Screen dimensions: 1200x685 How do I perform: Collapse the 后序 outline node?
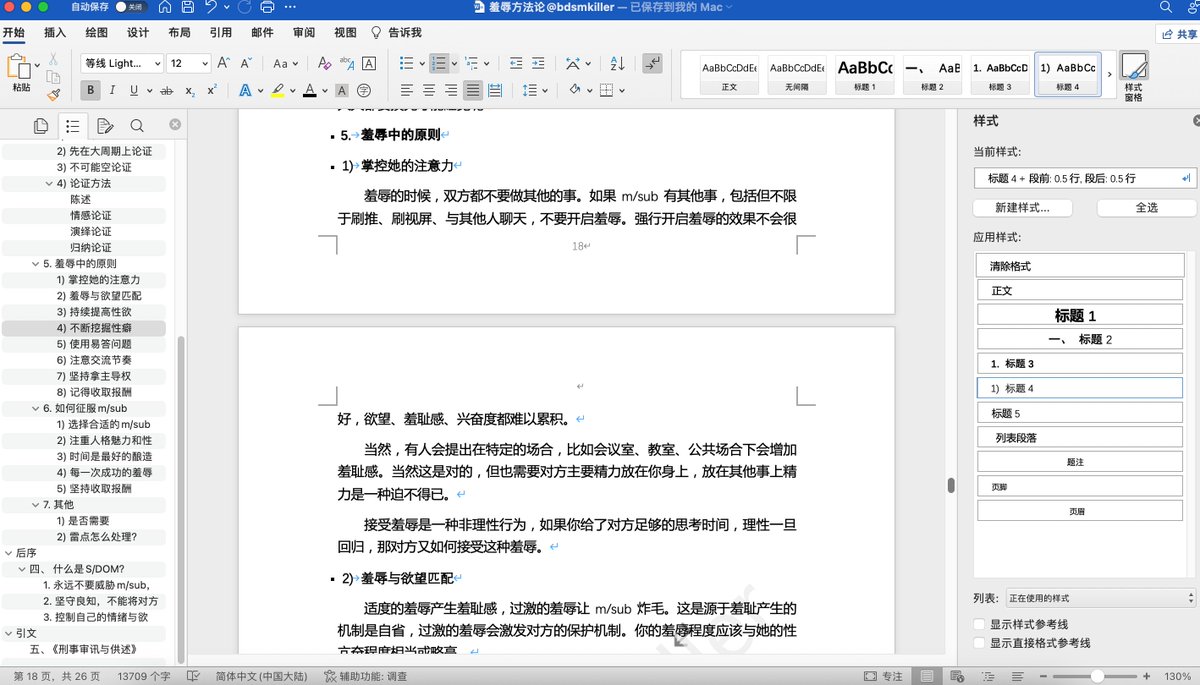(x=9, y=553)
